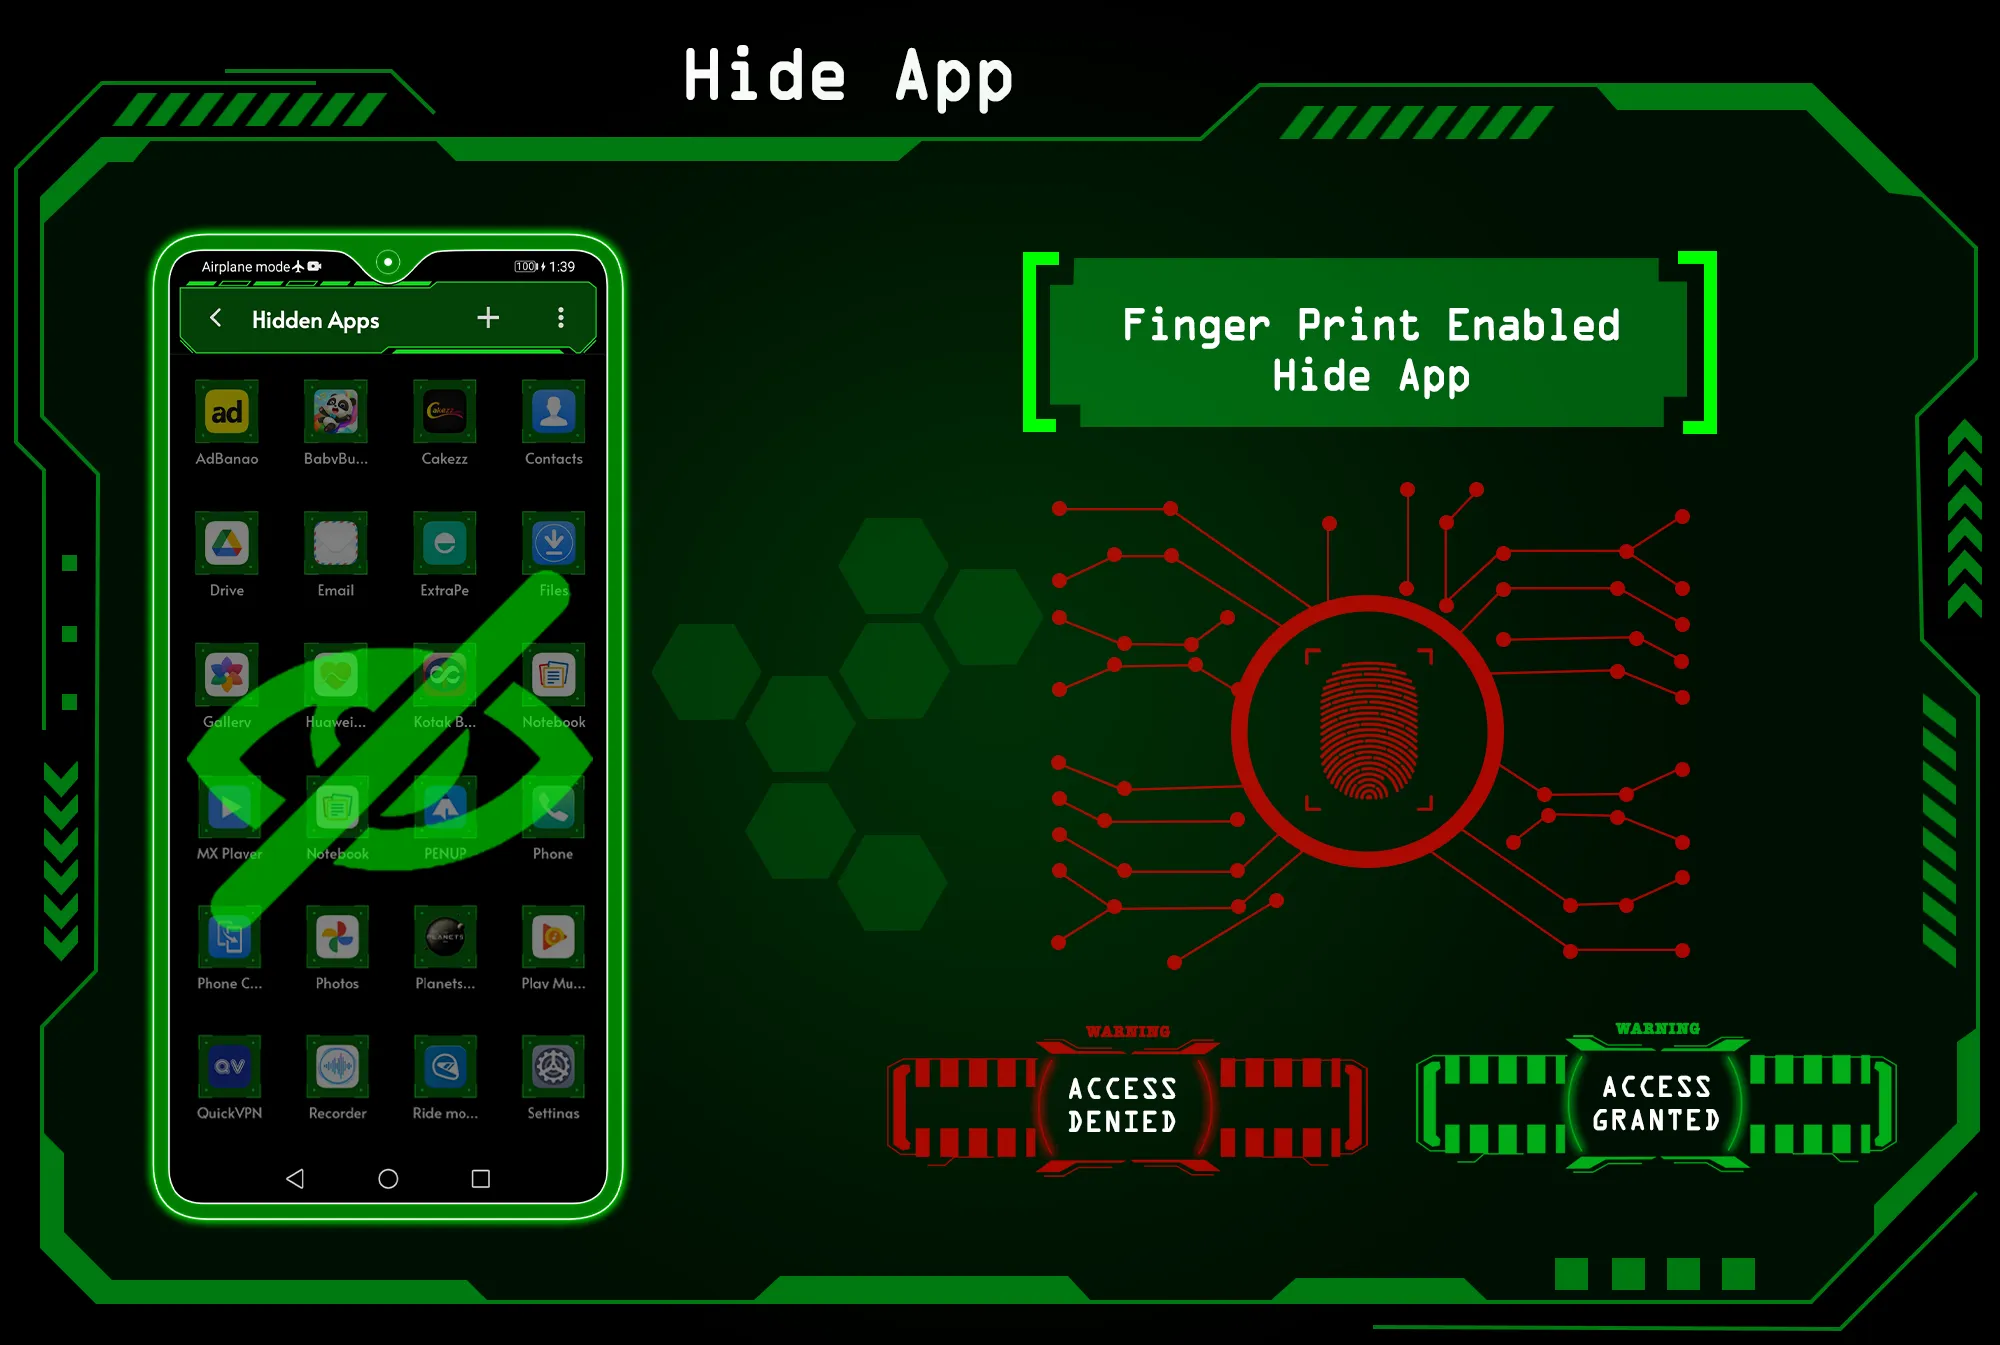Open the Planets app icon
The image size is (2000, 1345).
click(441, 940)
